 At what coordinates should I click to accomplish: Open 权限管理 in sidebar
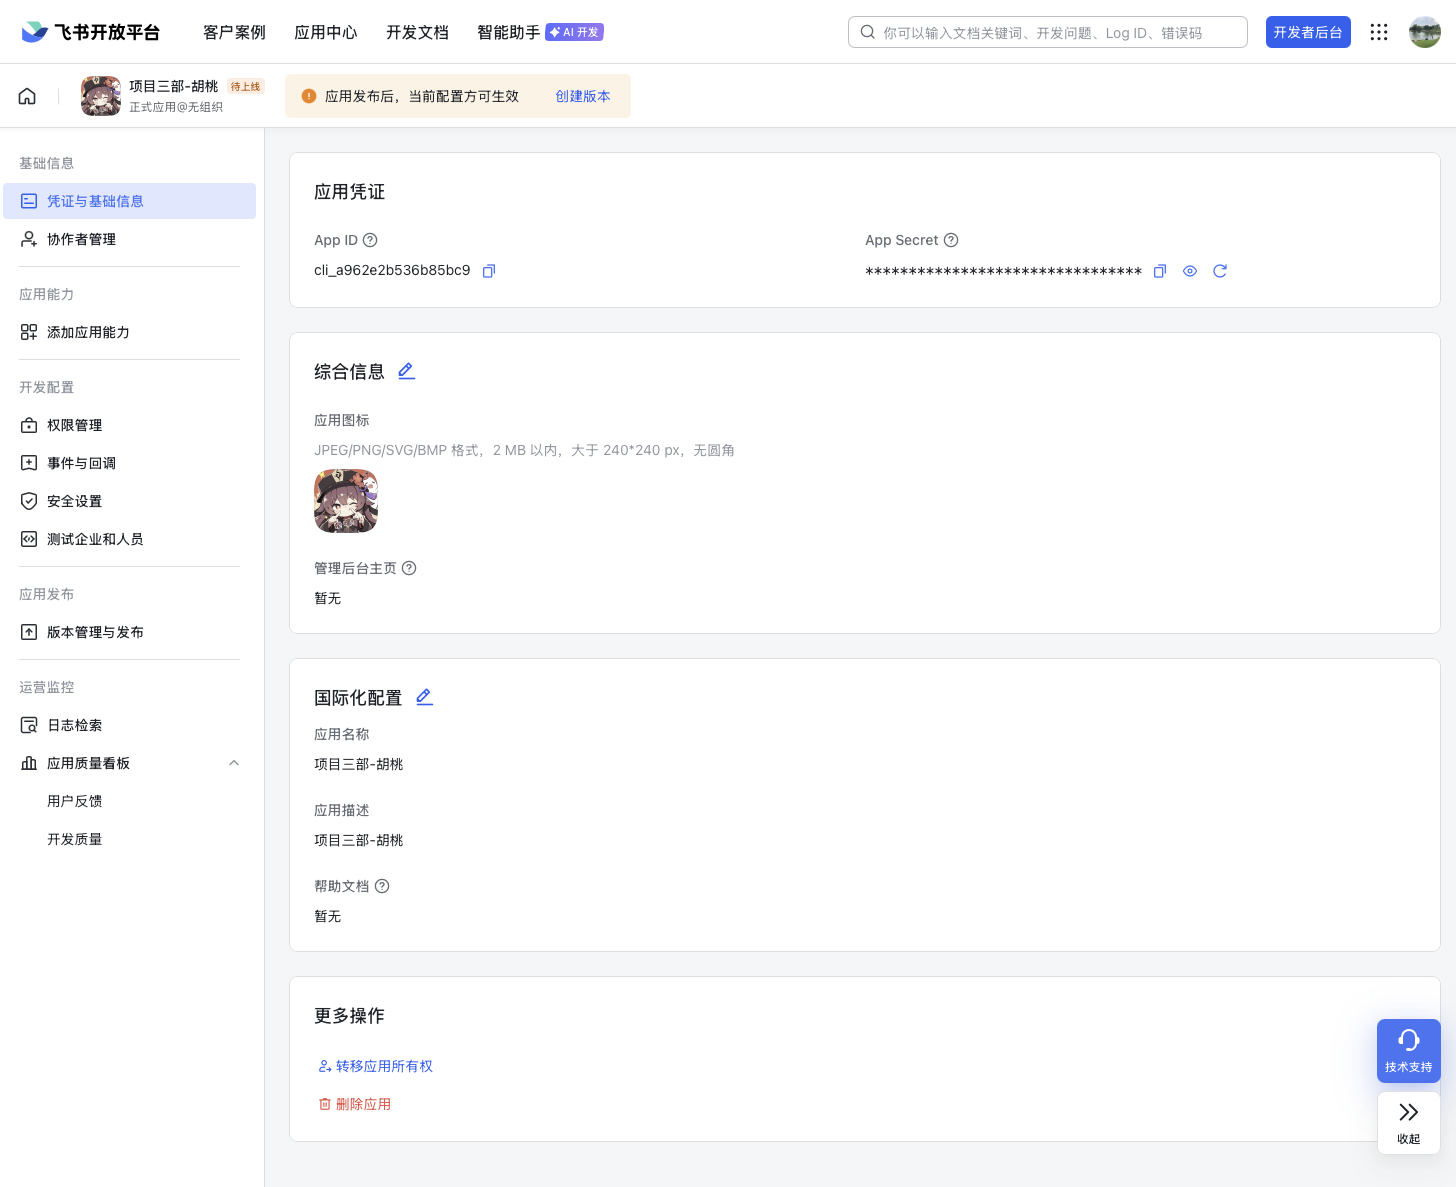[x=75, y=425]
